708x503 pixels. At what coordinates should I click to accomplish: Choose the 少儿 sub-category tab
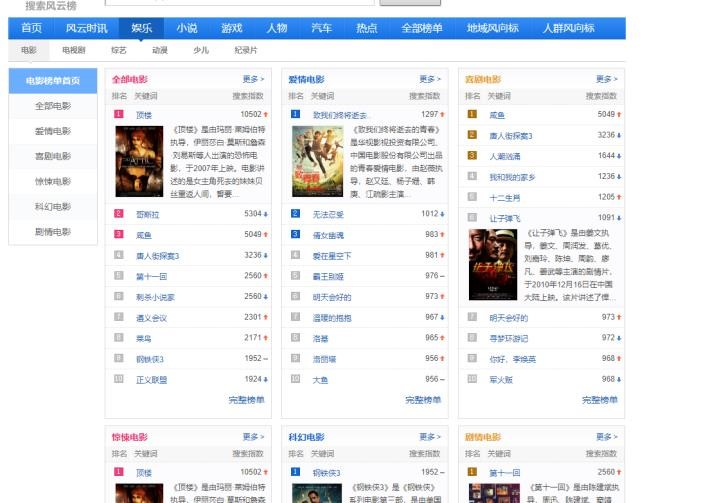coord(201,50)
